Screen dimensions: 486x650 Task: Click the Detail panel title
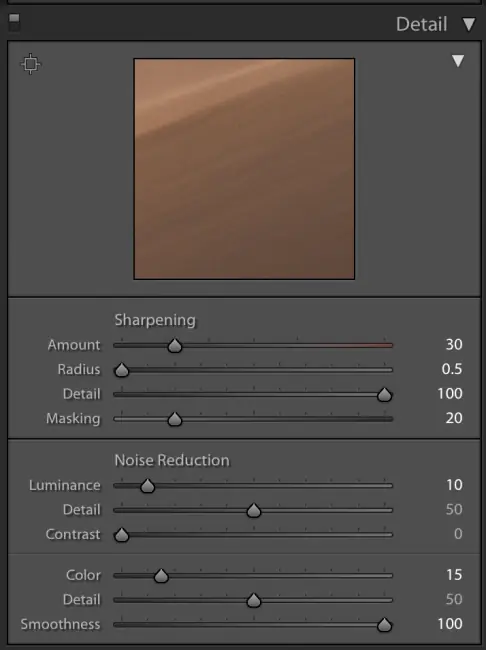point(421,24)
